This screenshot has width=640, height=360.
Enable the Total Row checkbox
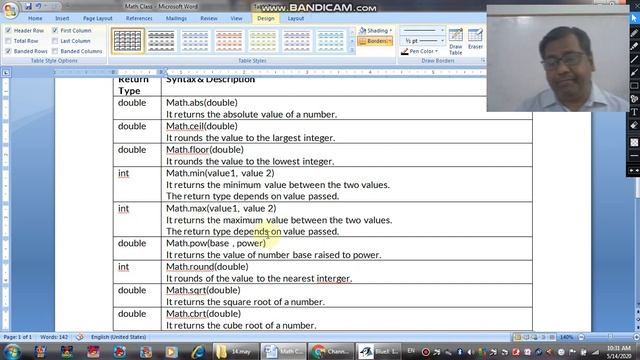point(8,41)
